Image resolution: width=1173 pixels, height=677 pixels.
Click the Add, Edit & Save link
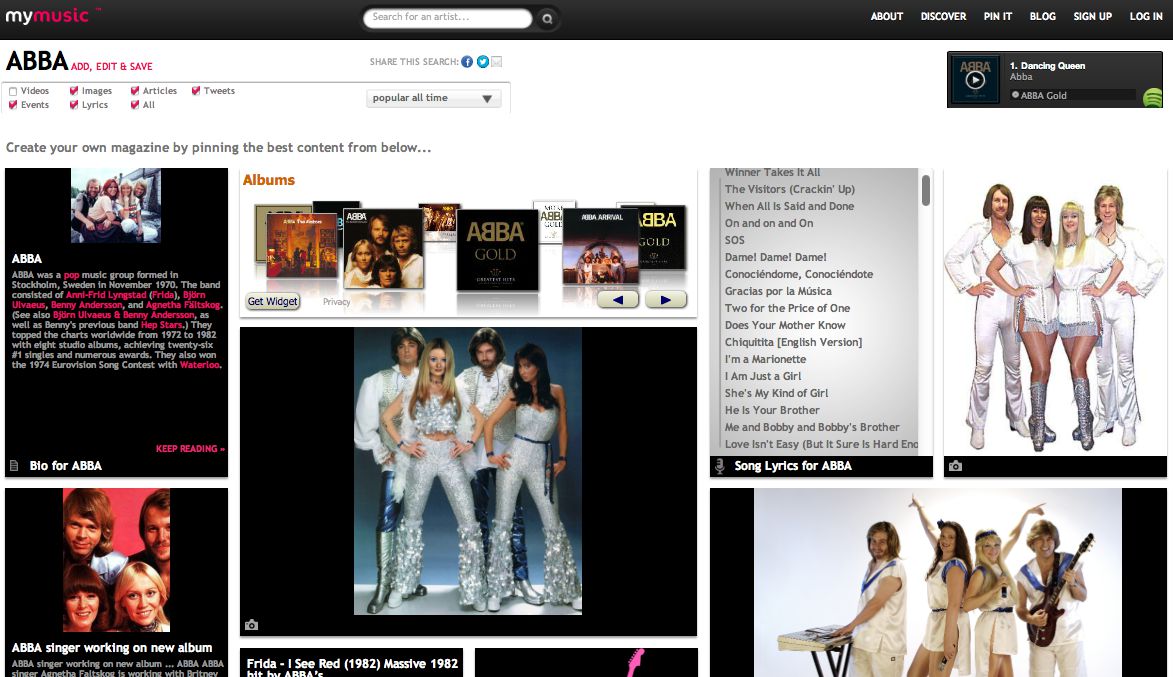click(111, 67)
